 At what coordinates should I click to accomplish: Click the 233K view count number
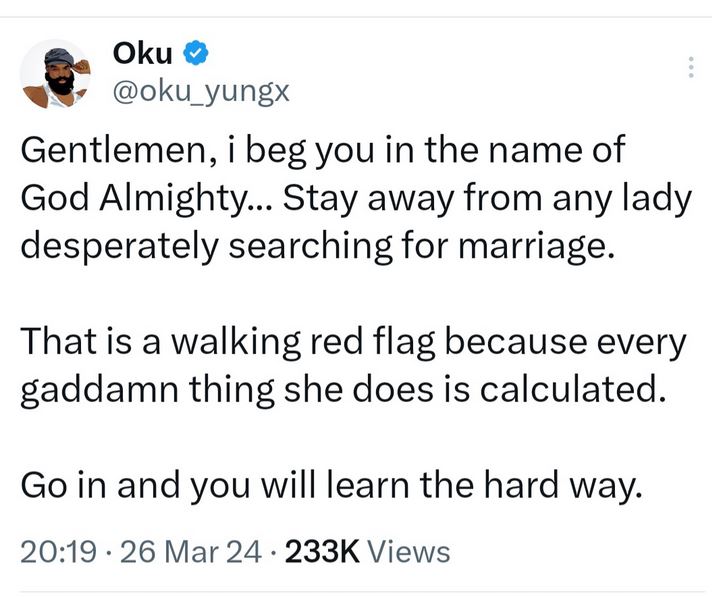pos(322,551)
